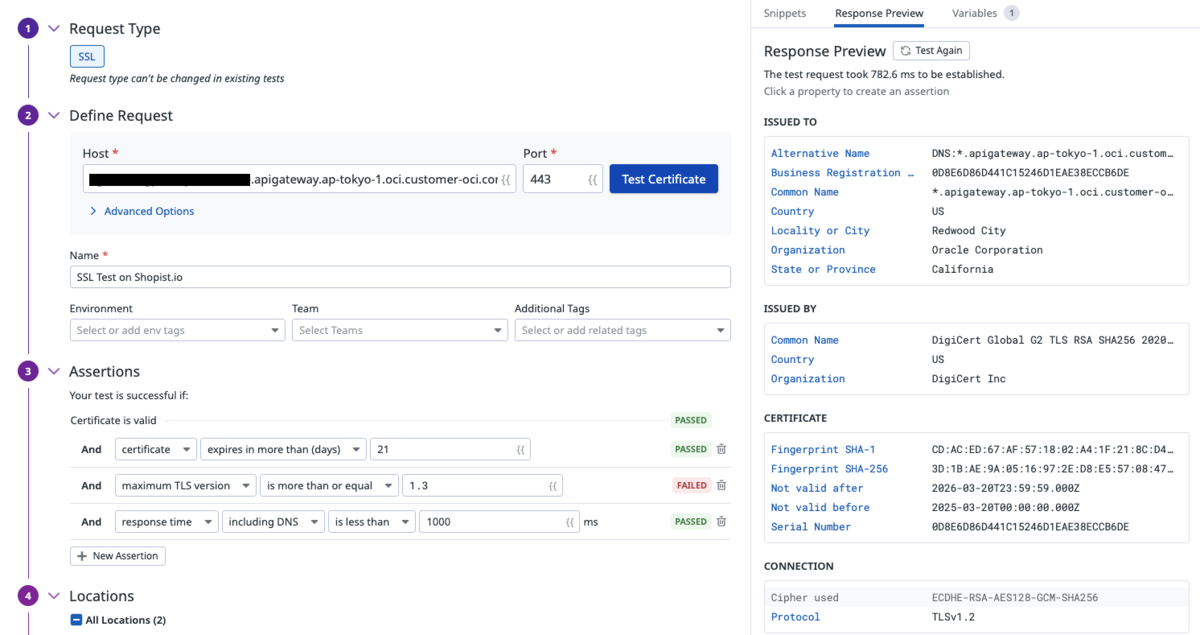Insert variable braces in Port field
Viewport: 1200px width, 635px height.
tap(592, 180)
